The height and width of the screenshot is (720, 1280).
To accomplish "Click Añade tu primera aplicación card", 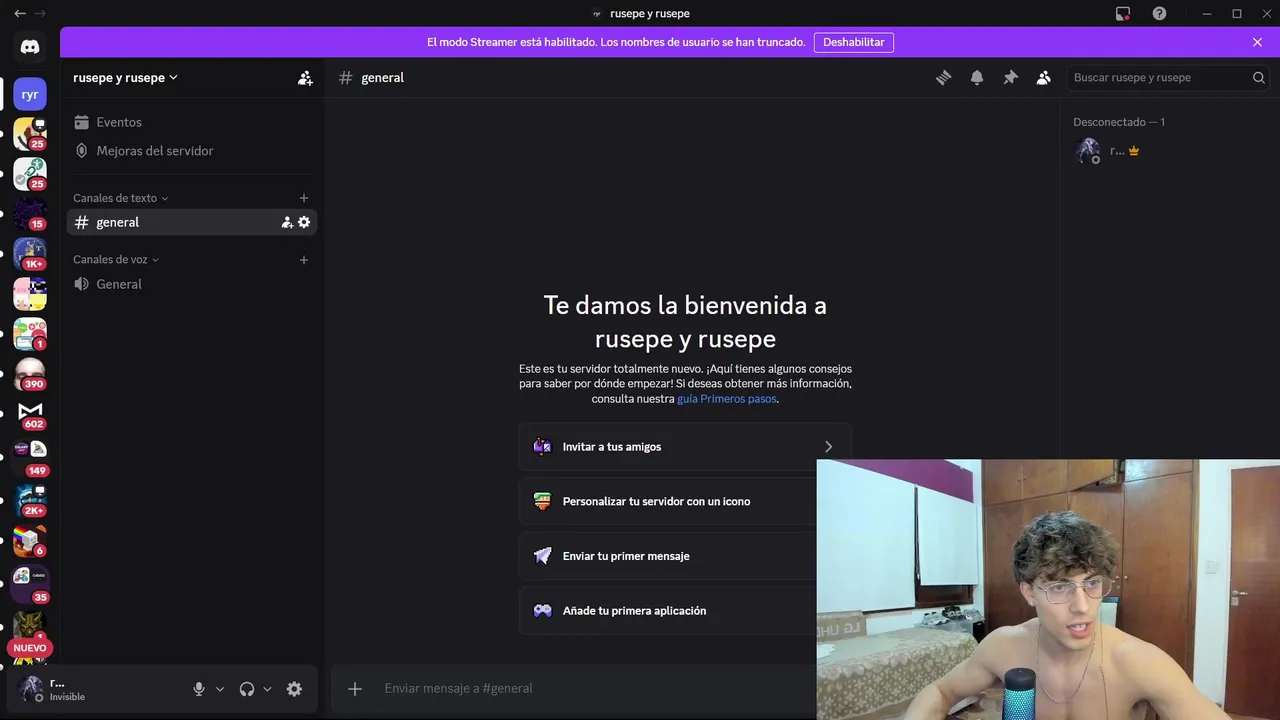I will 685,611.
